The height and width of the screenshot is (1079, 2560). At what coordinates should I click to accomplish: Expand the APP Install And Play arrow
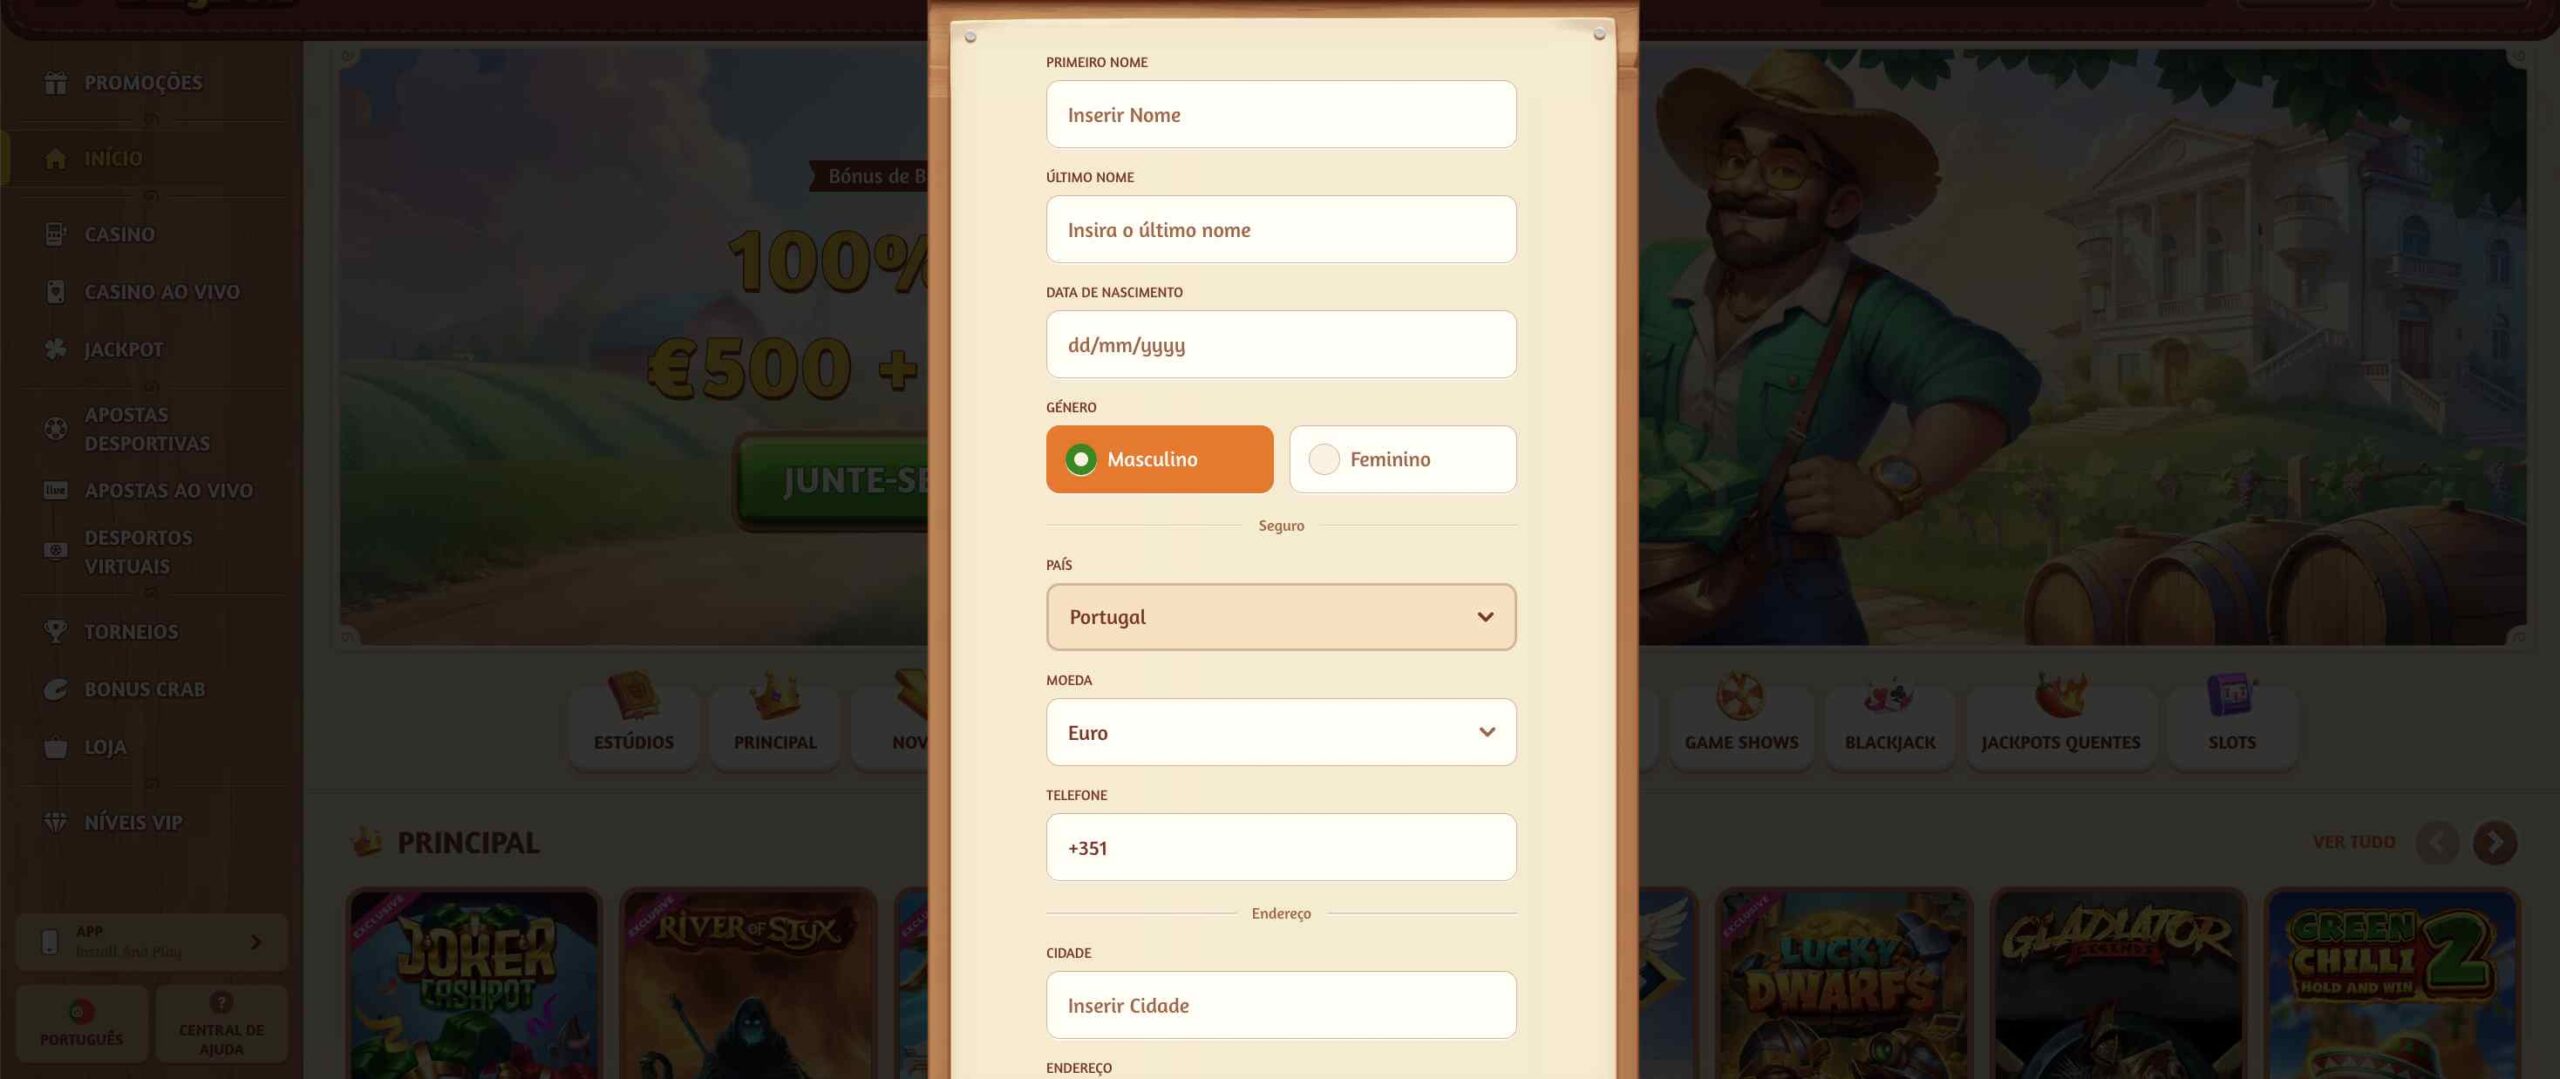[x=256, y=942]
